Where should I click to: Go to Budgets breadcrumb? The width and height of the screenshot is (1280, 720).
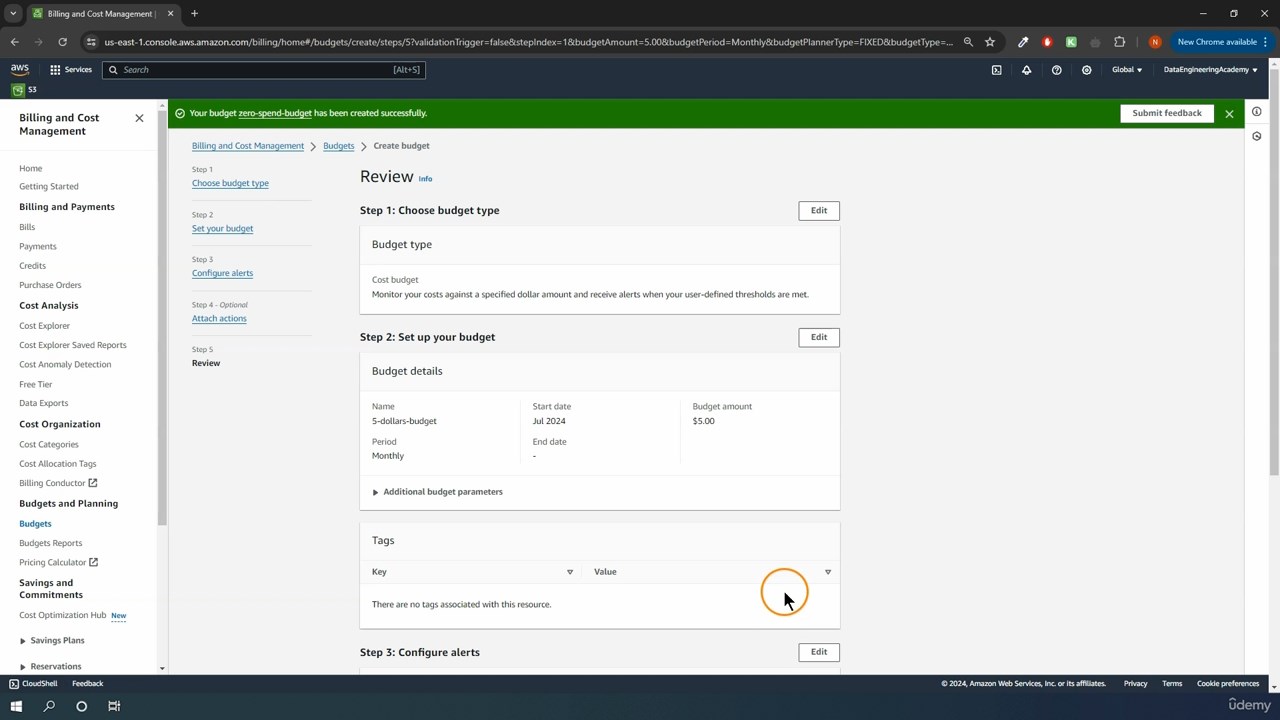click(339, 146)
